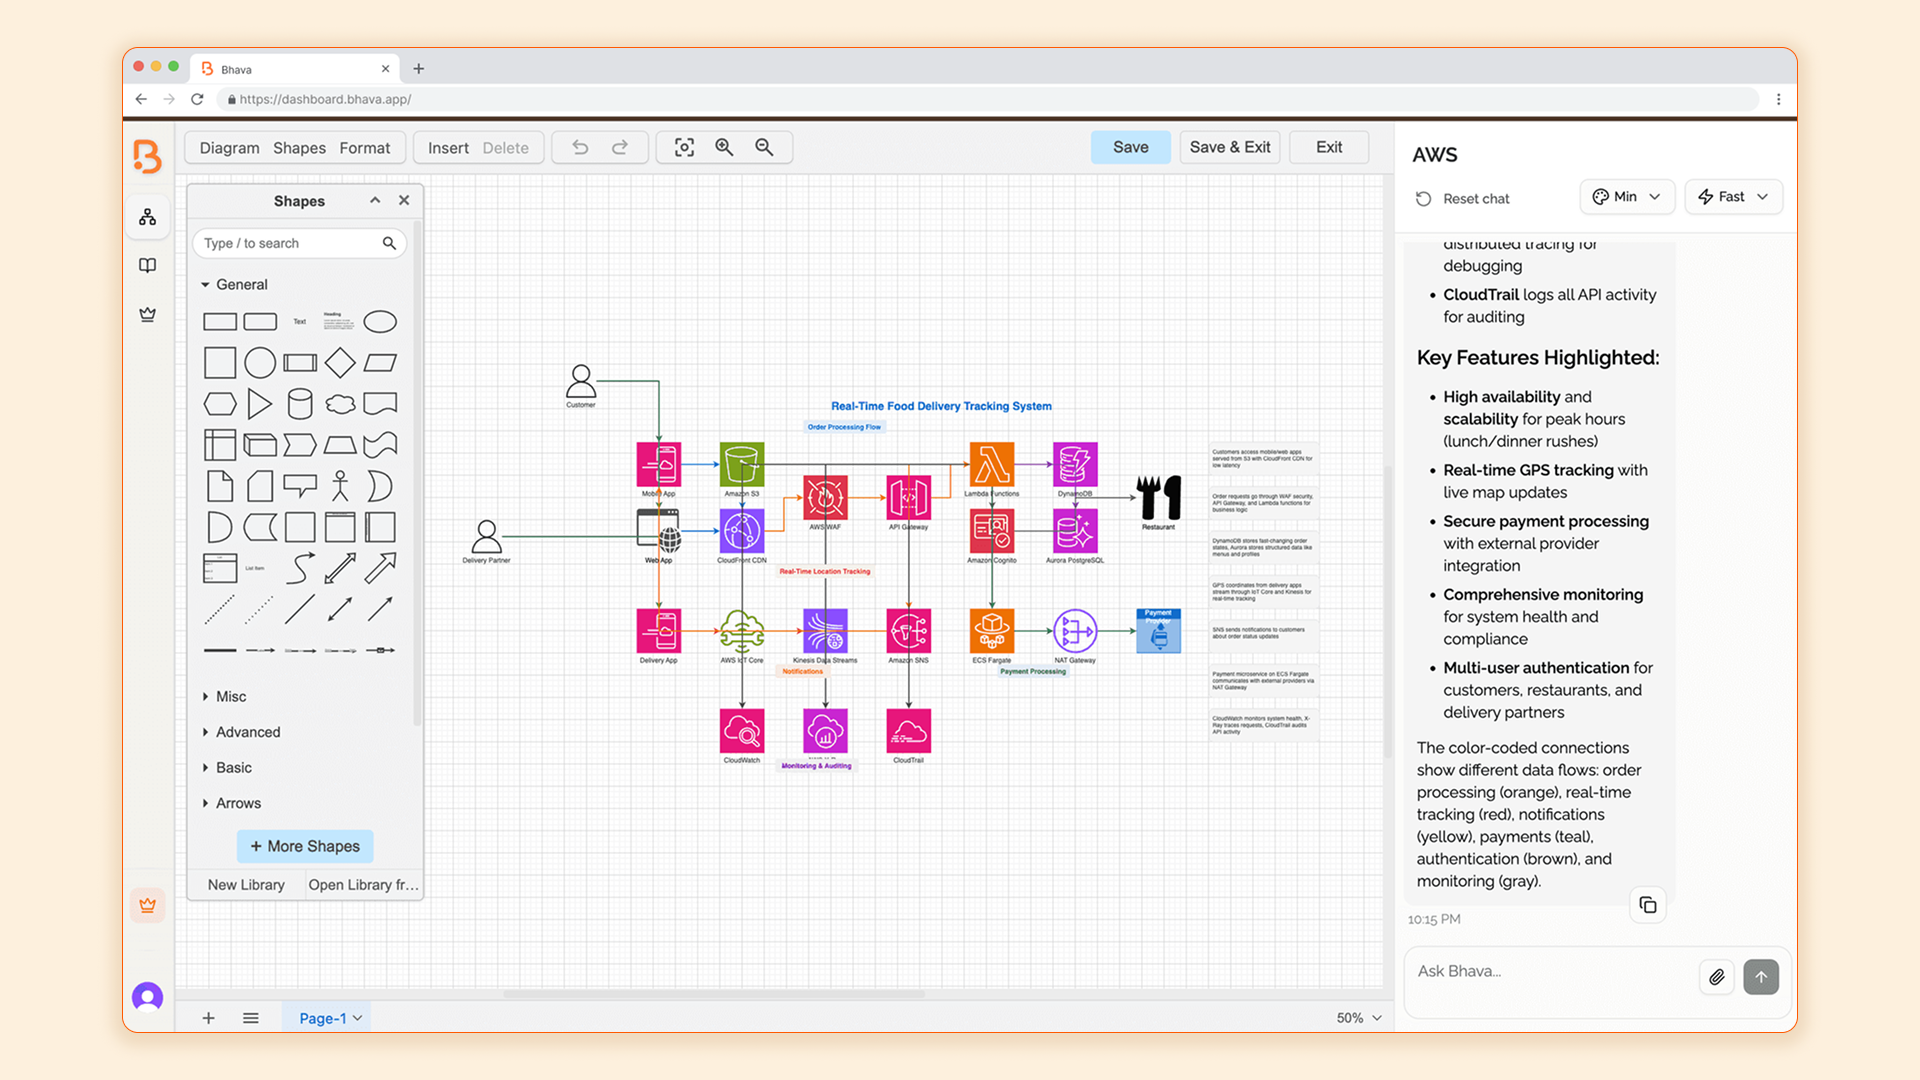The width and height of the screenshot is (1920, 1080).
Task: Zoom out with magnifier minus icon
Action: tap(764, 147)
